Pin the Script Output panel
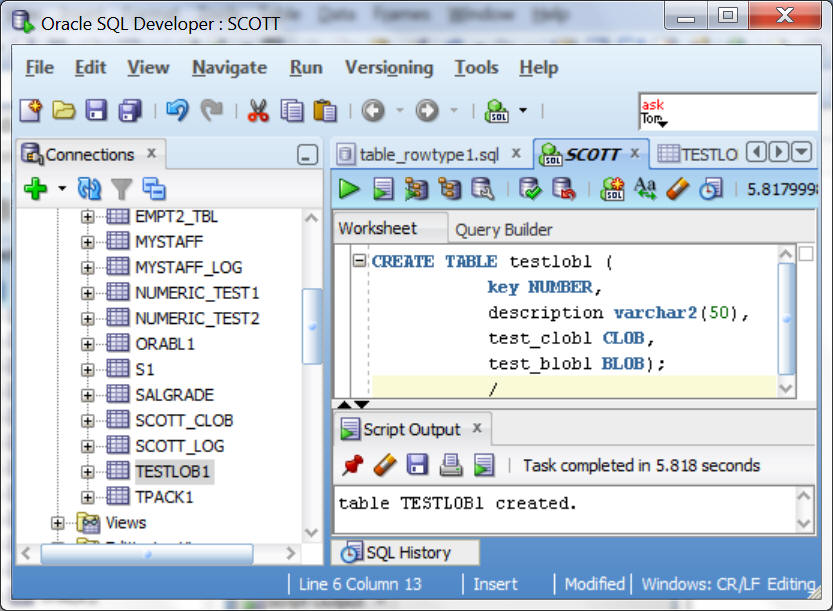The image size is (833, 611). (352, 465)
